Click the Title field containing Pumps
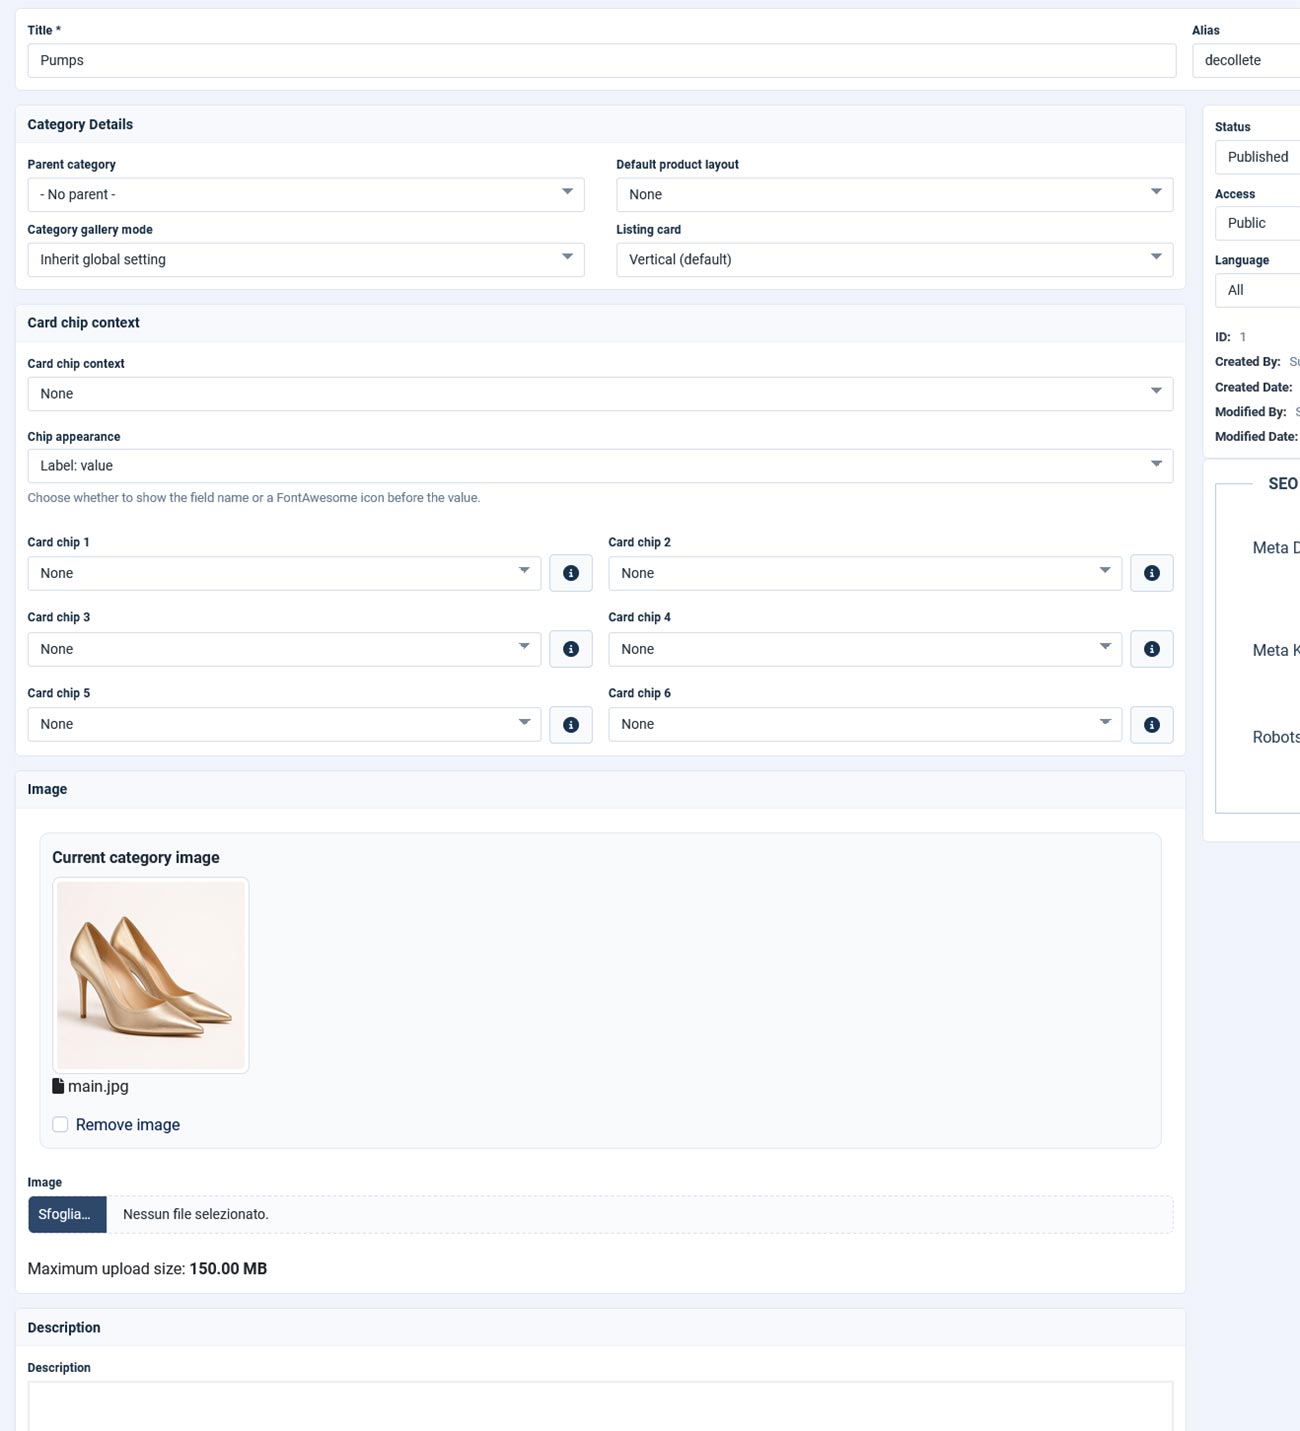The height and width of the screenshot is (1431, 1300). [602, 61]
